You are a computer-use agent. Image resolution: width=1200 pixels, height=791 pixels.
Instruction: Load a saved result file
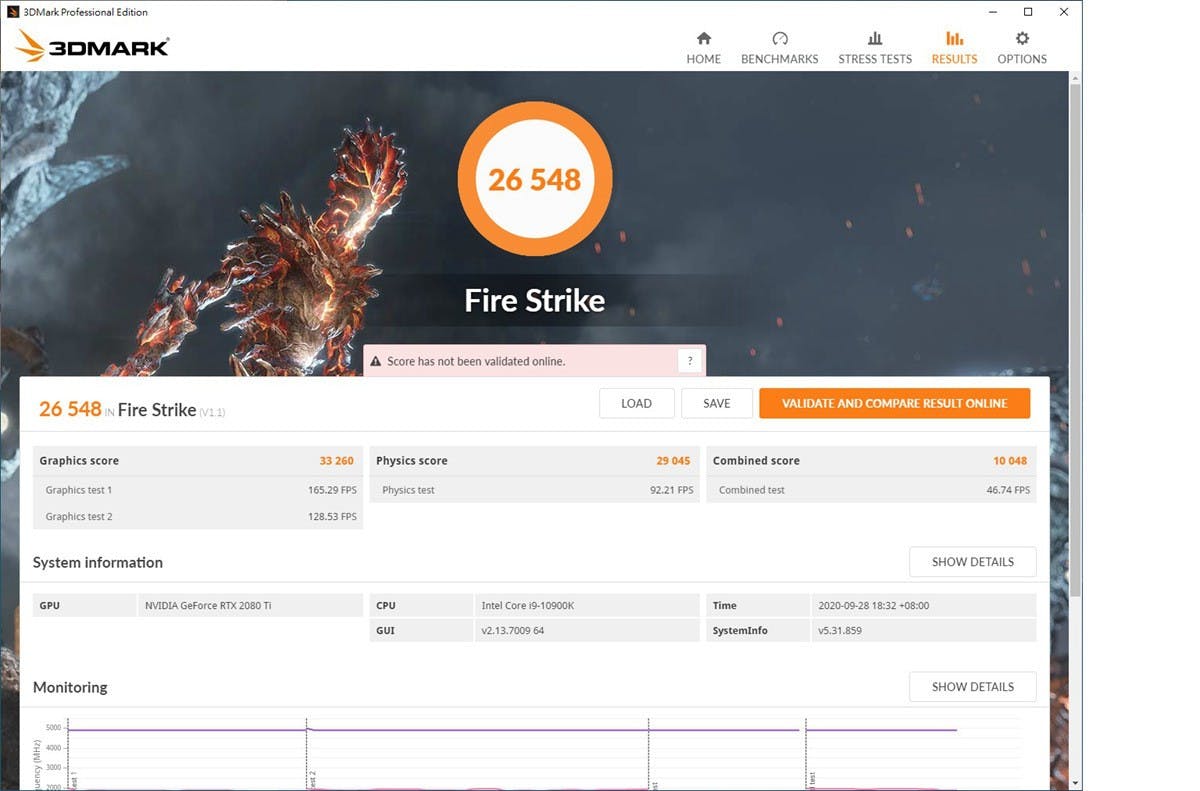coord(636,403)
